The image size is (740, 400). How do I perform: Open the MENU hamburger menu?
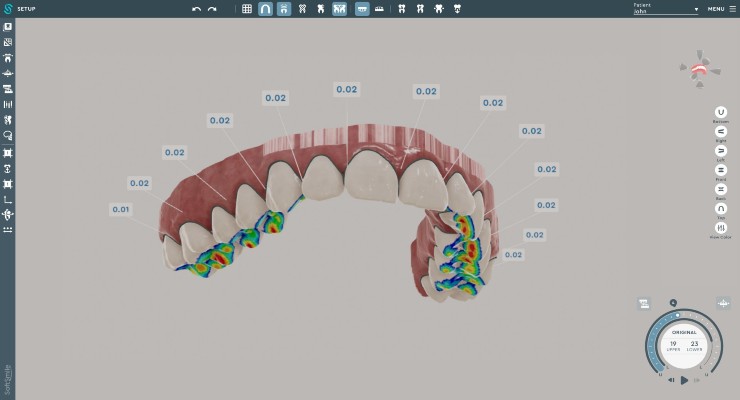point(722,9)
